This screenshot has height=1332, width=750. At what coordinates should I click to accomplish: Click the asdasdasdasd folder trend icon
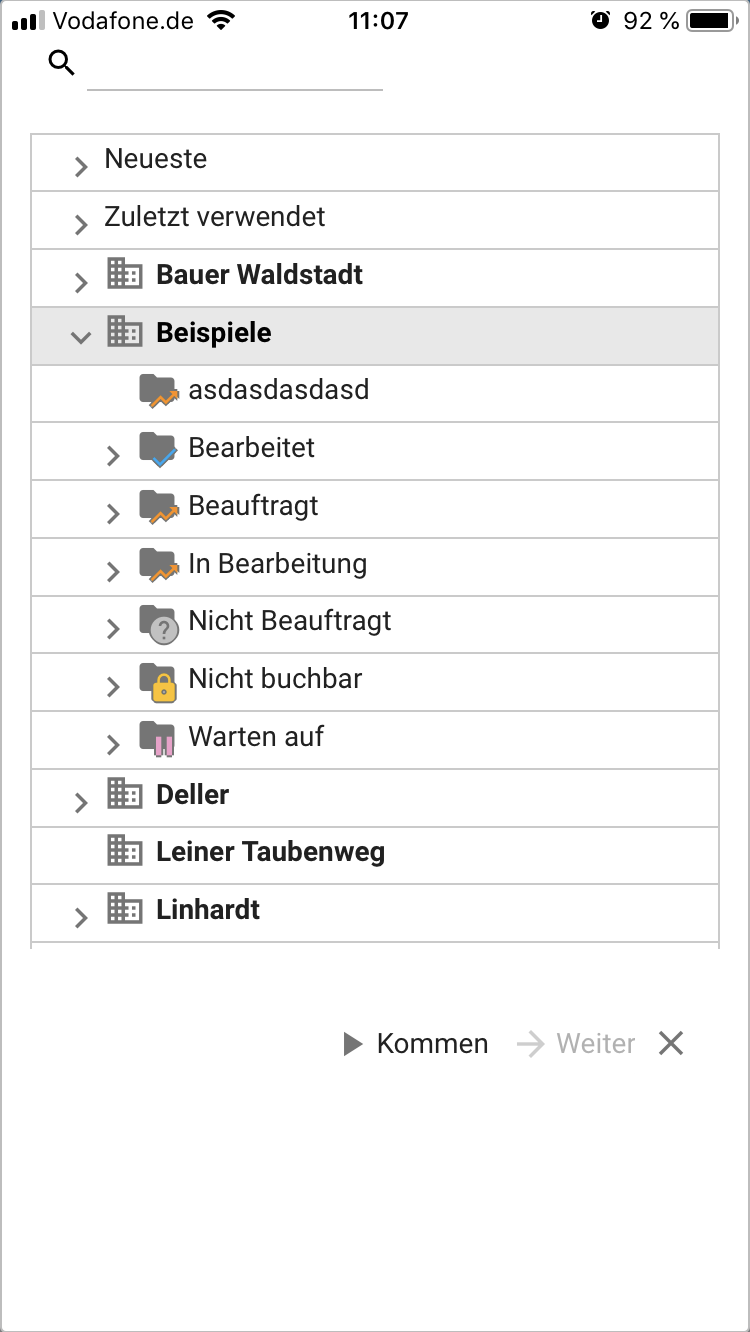click(x=158, y=391)
